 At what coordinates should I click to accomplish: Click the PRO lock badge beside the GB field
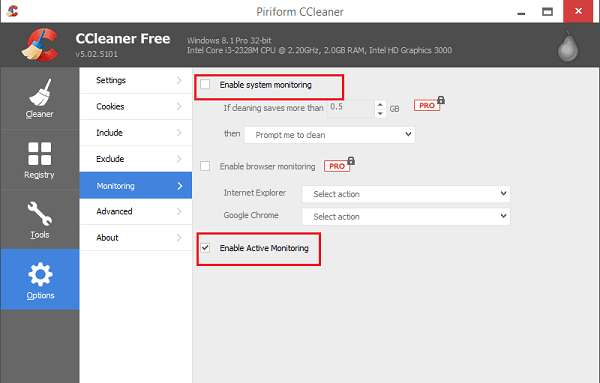pos(429,104)
